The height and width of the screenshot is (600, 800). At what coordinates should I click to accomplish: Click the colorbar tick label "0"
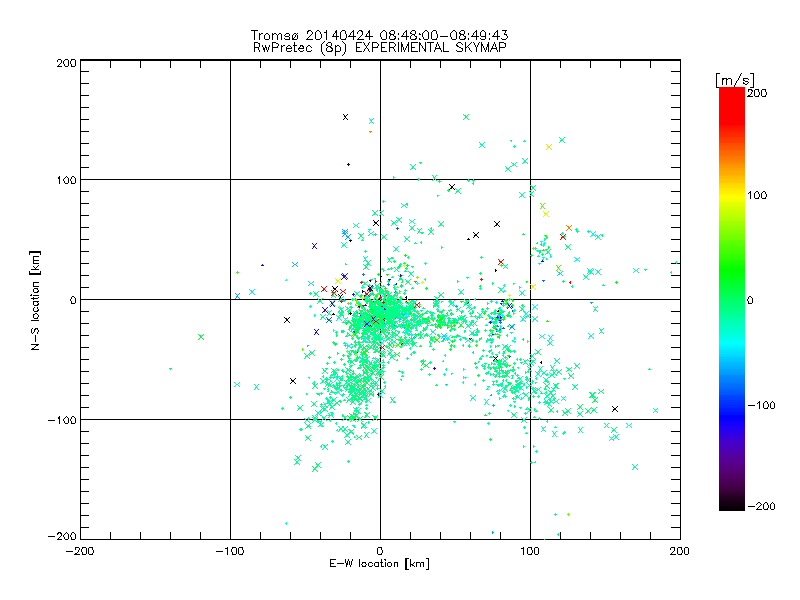tap(750, 300)
